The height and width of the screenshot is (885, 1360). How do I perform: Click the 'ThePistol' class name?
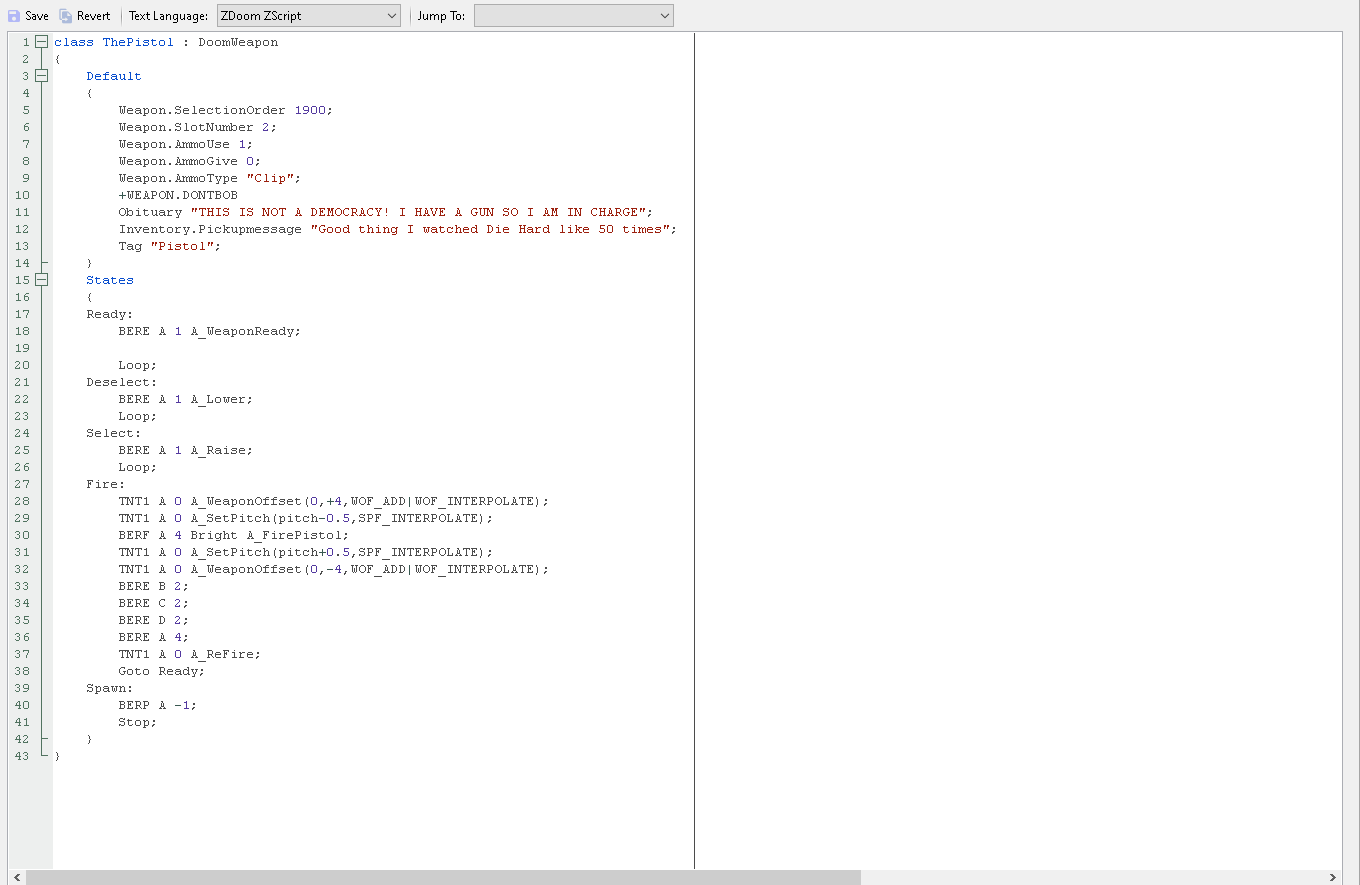[138, 42]
